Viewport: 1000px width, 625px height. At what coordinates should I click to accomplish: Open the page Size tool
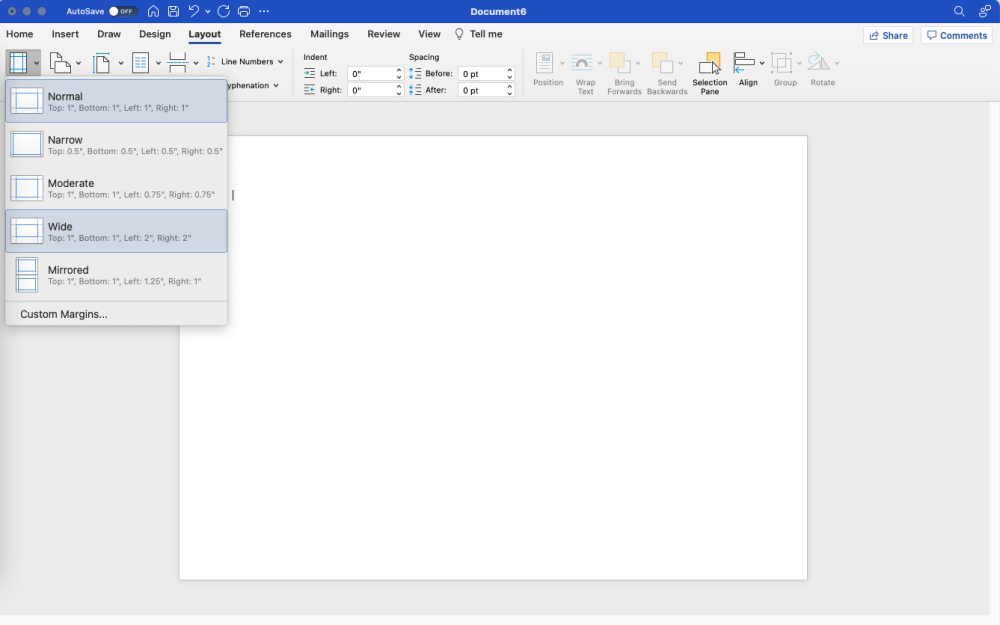(x=103, y=62)
